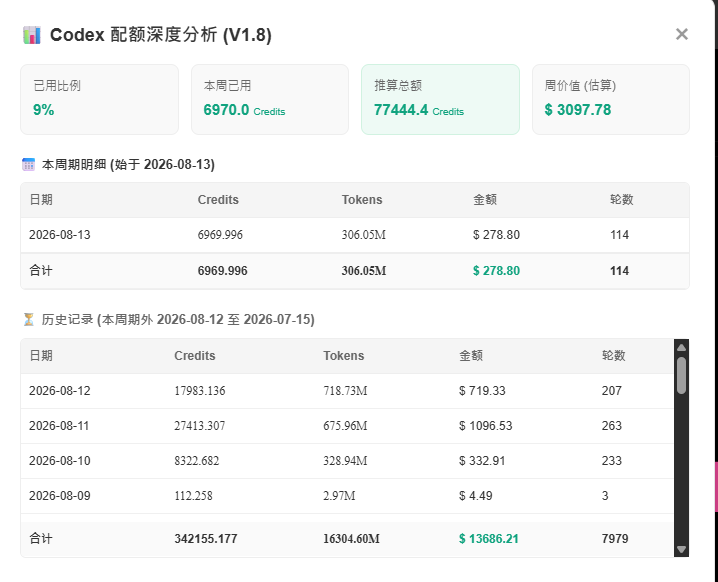Click the date cell 2026-08-11
718x582 pixels.
[59, 426]
